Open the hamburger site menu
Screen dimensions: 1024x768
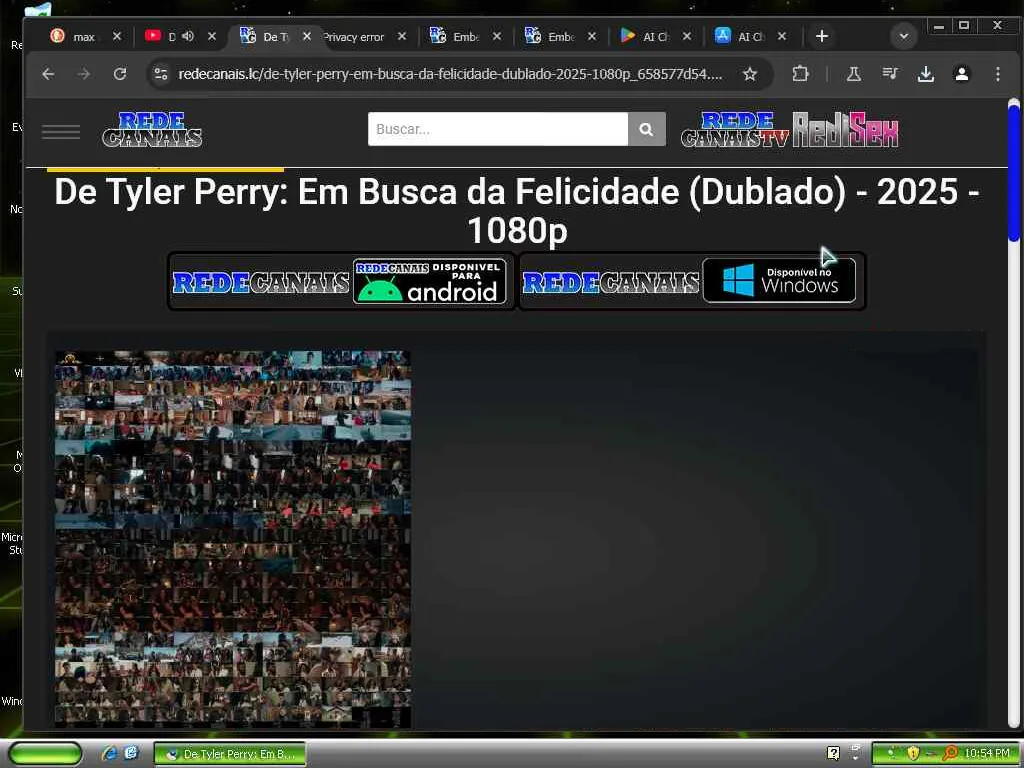point(61,131)
